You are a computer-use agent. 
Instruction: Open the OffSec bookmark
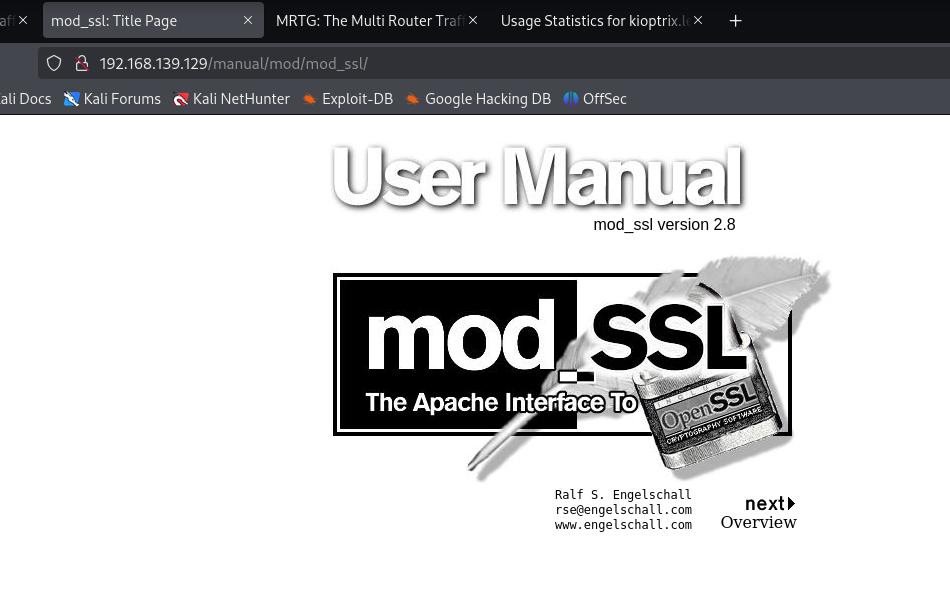tap(595, 99)
